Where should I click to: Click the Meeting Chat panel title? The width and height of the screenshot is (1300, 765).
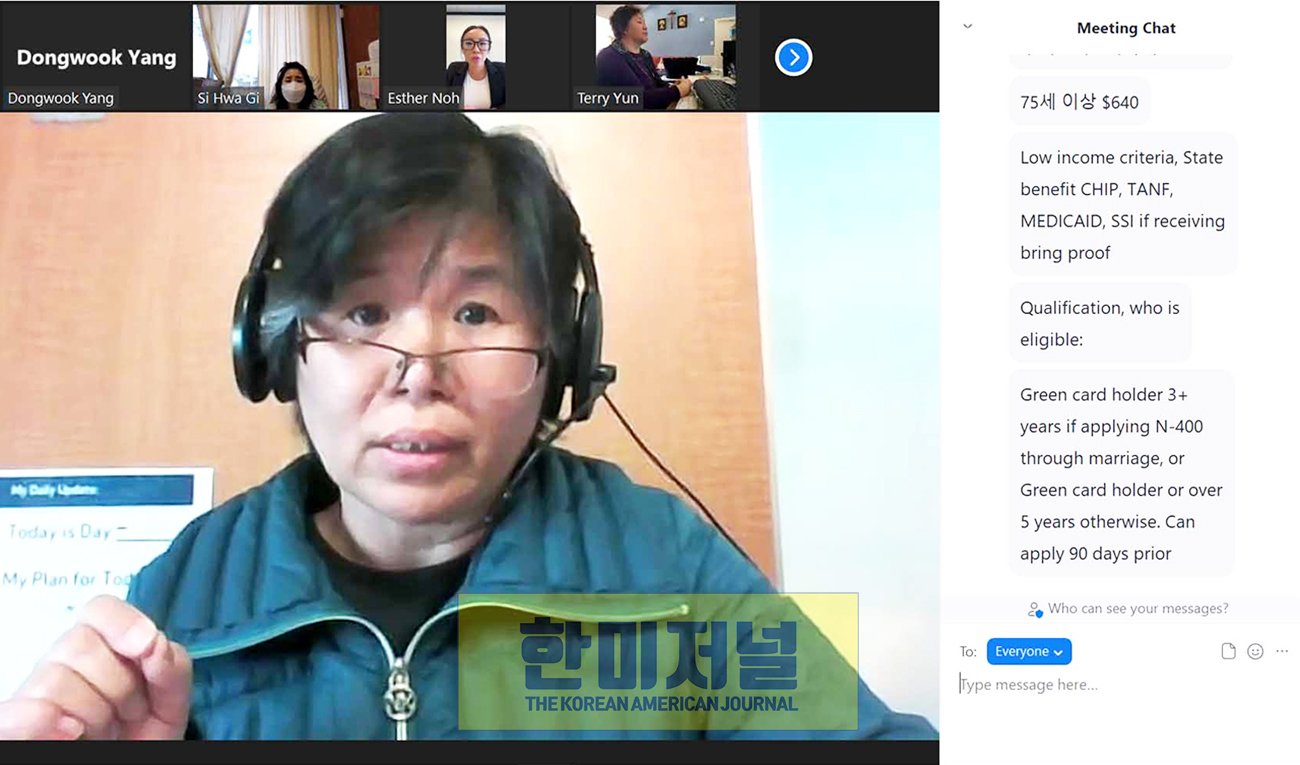pyautogui.click(x=1126, y=28)
